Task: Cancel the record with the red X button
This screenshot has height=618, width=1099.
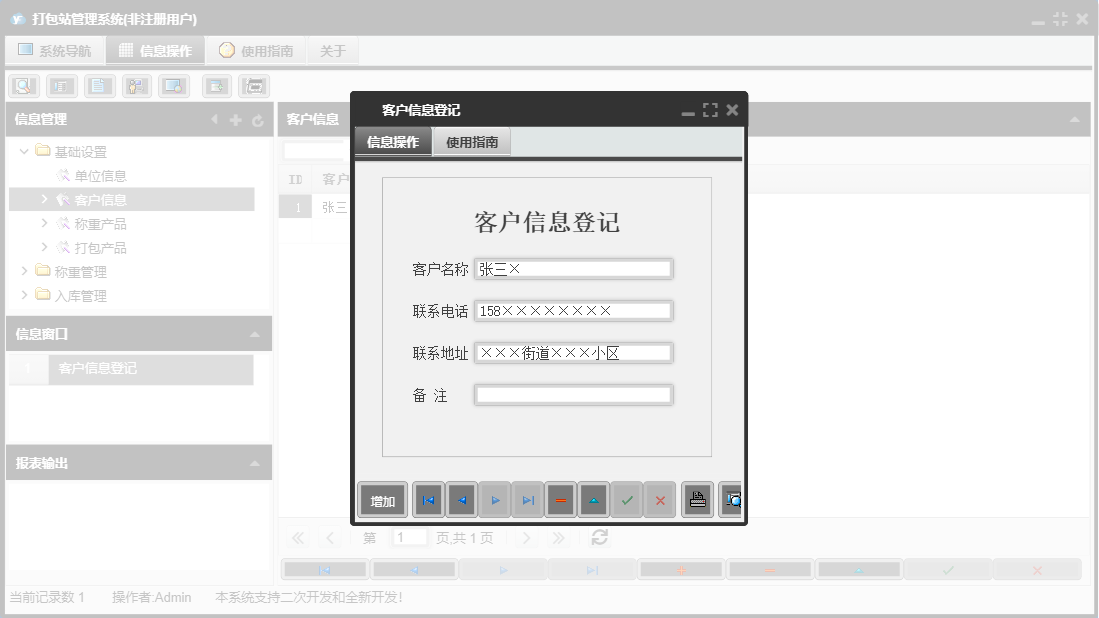Action: pyautogui.click(x=660, y=499)
